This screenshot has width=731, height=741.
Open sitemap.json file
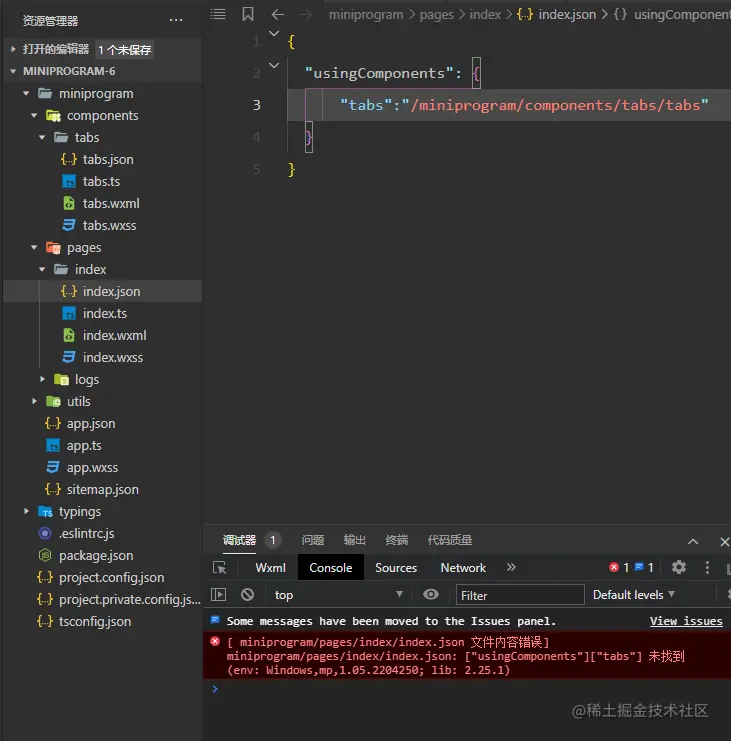point(103,489)
